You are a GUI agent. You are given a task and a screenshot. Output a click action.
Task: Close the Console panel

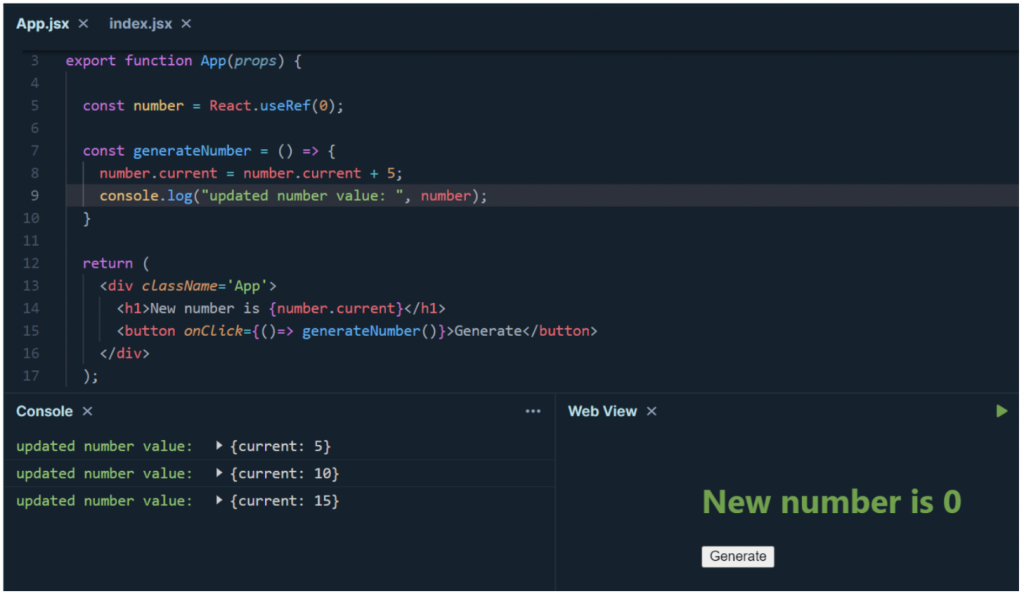click(x=87, y=411)
